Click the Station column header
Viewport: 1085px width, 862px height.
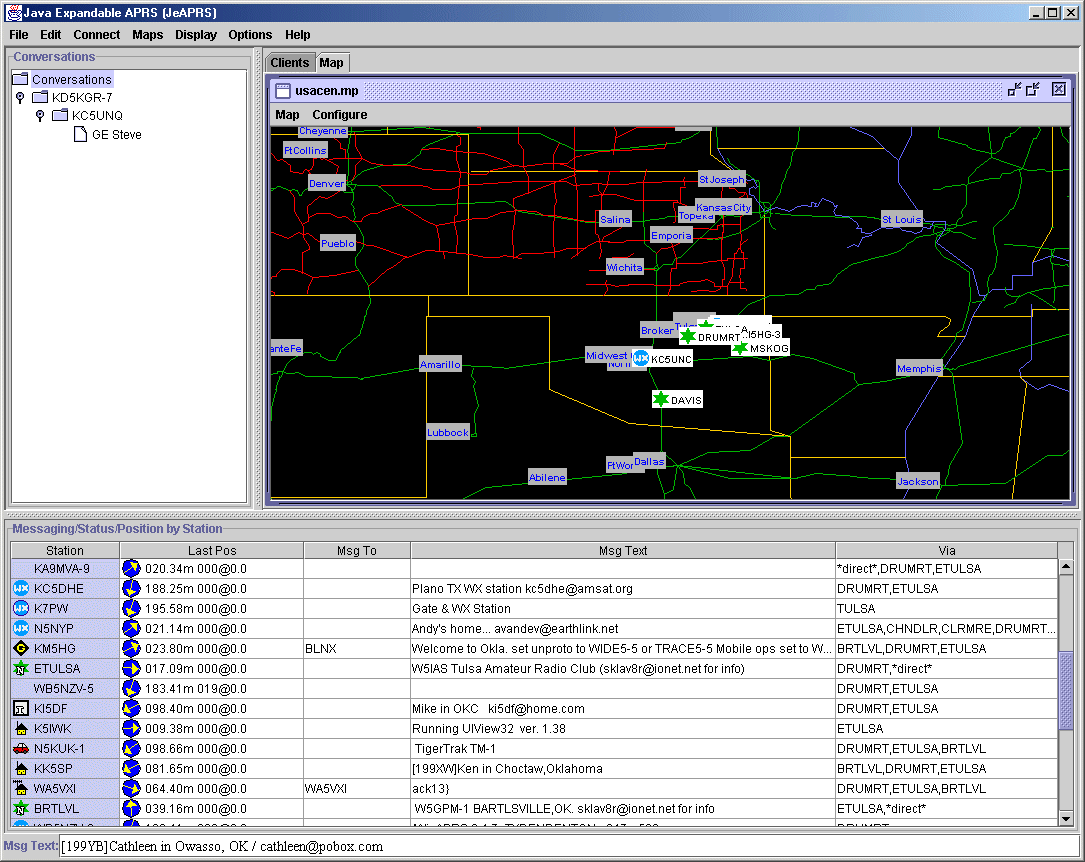(x=65, y=551)
